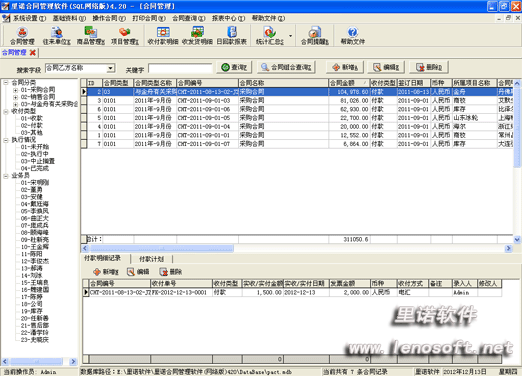Screen dimensions: 522x376
Task: Click the 帮助文件 help icon
Action: point(353,36)
